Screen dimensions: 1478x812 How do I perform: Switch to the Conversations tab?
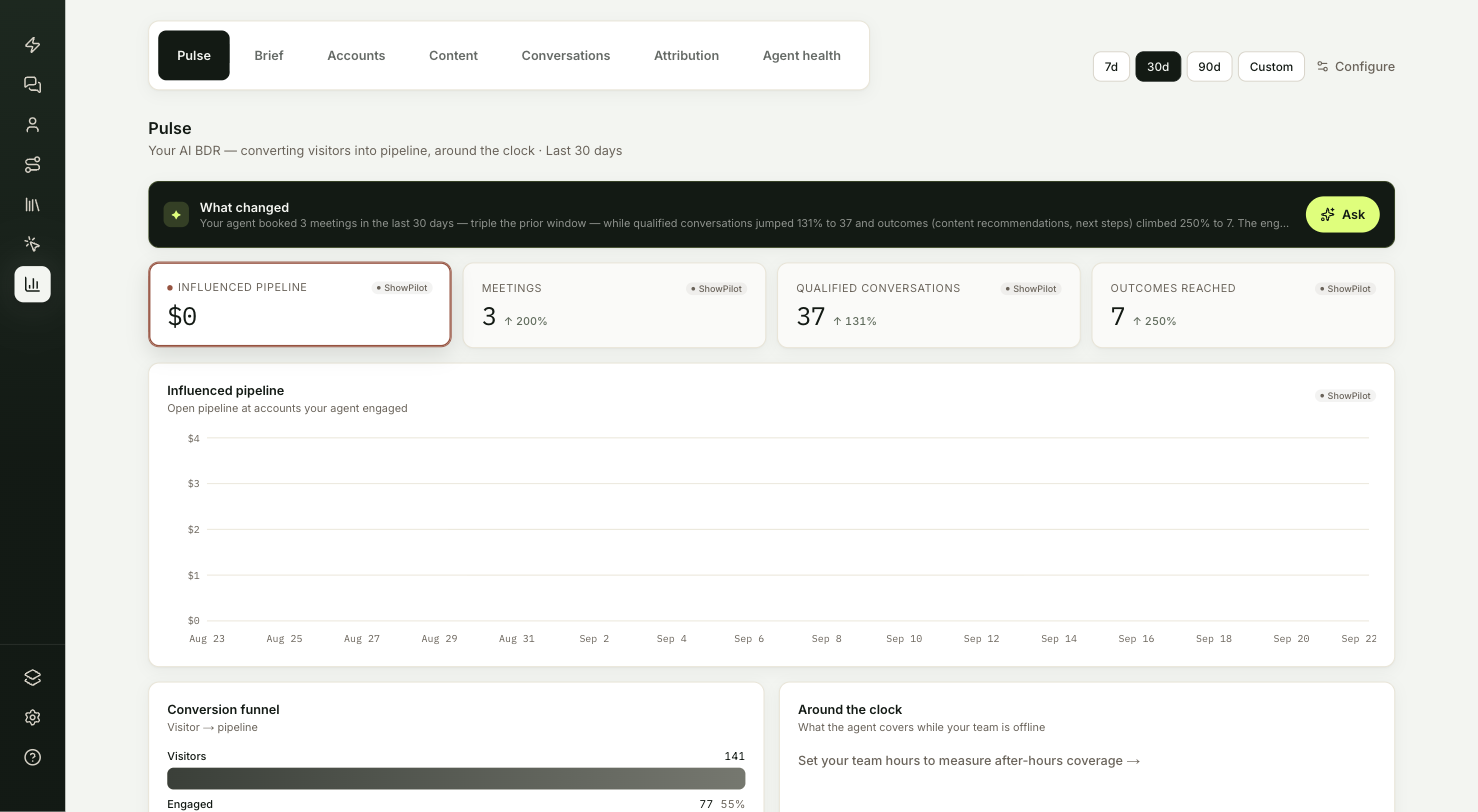(x=566, y=55)
